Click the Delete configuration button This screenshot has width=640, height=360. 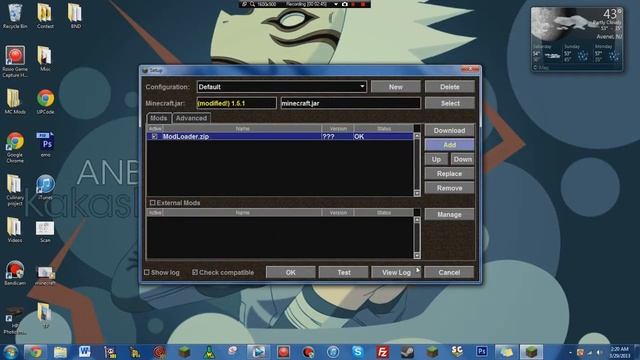(449, 87)
